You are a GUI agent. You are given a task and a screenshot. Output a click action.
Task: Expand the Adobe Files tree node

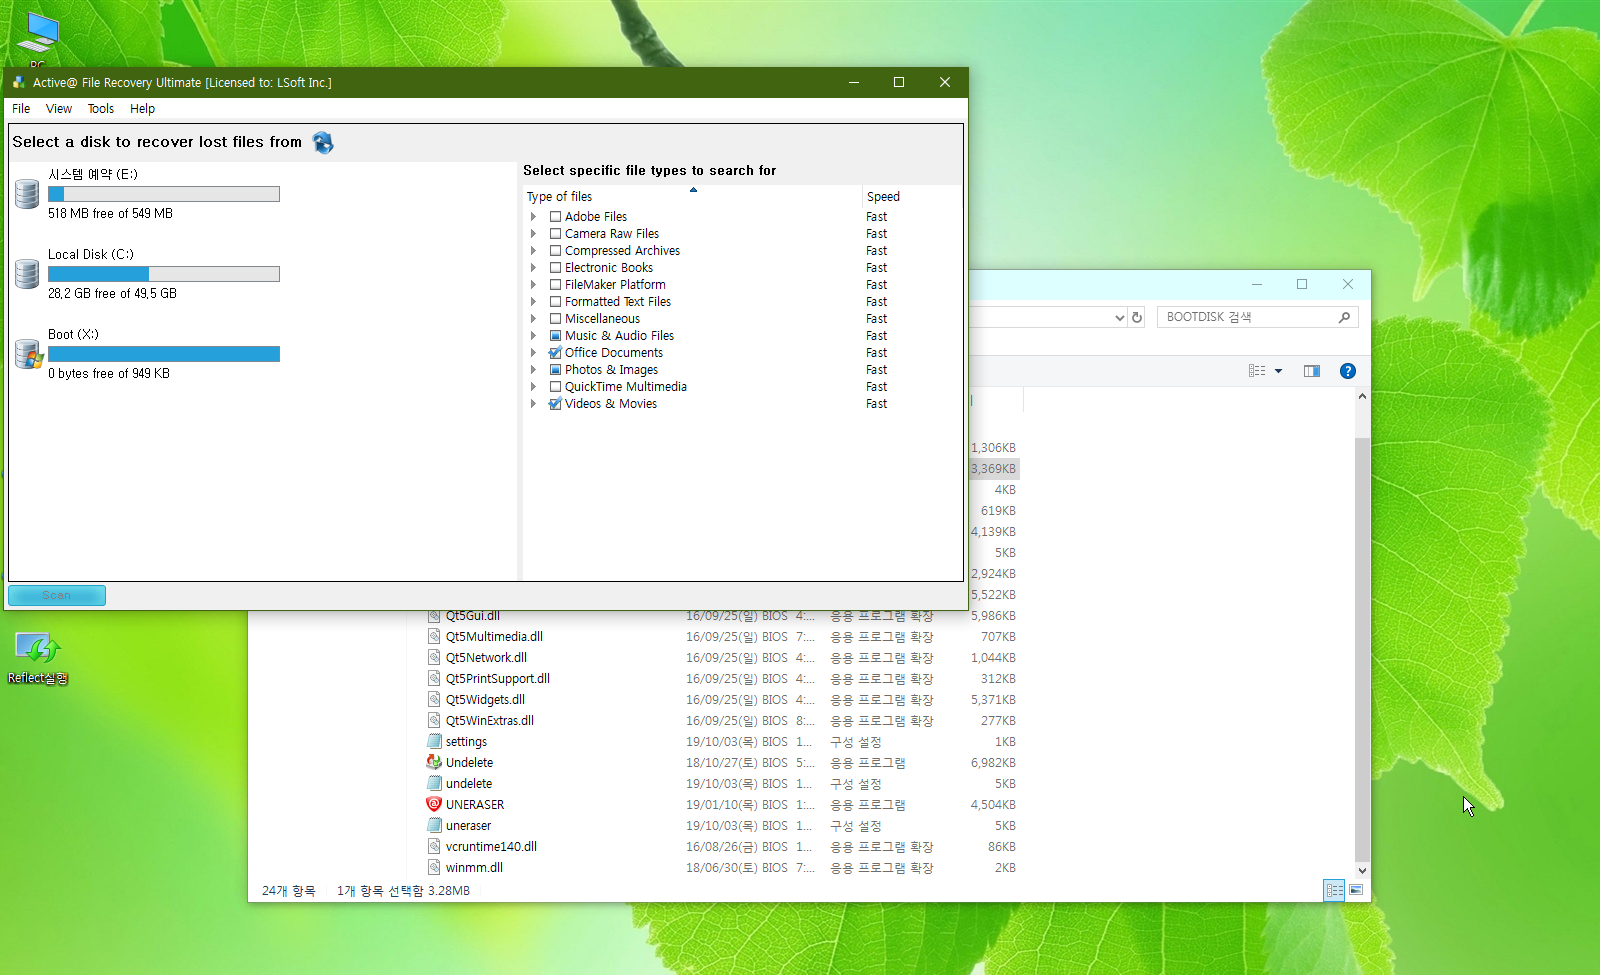click(533, 216)
